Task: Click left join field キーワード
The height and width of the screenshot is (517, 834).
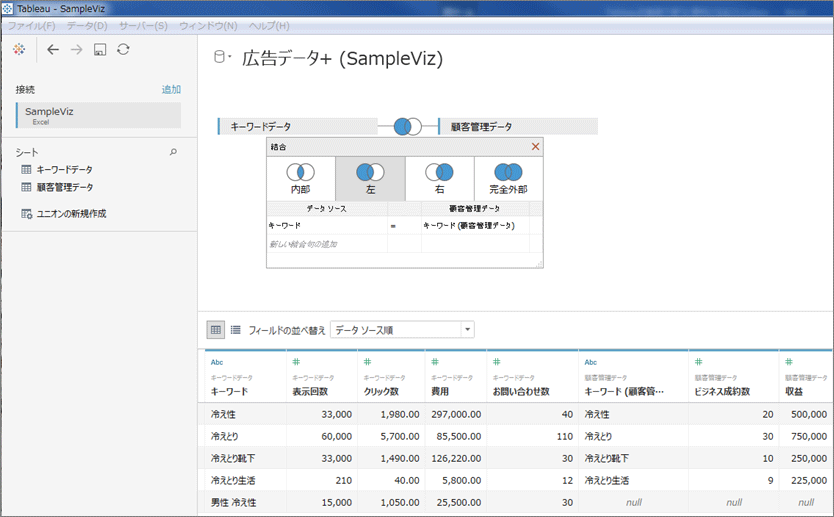Action: click(x=327, y=226)
